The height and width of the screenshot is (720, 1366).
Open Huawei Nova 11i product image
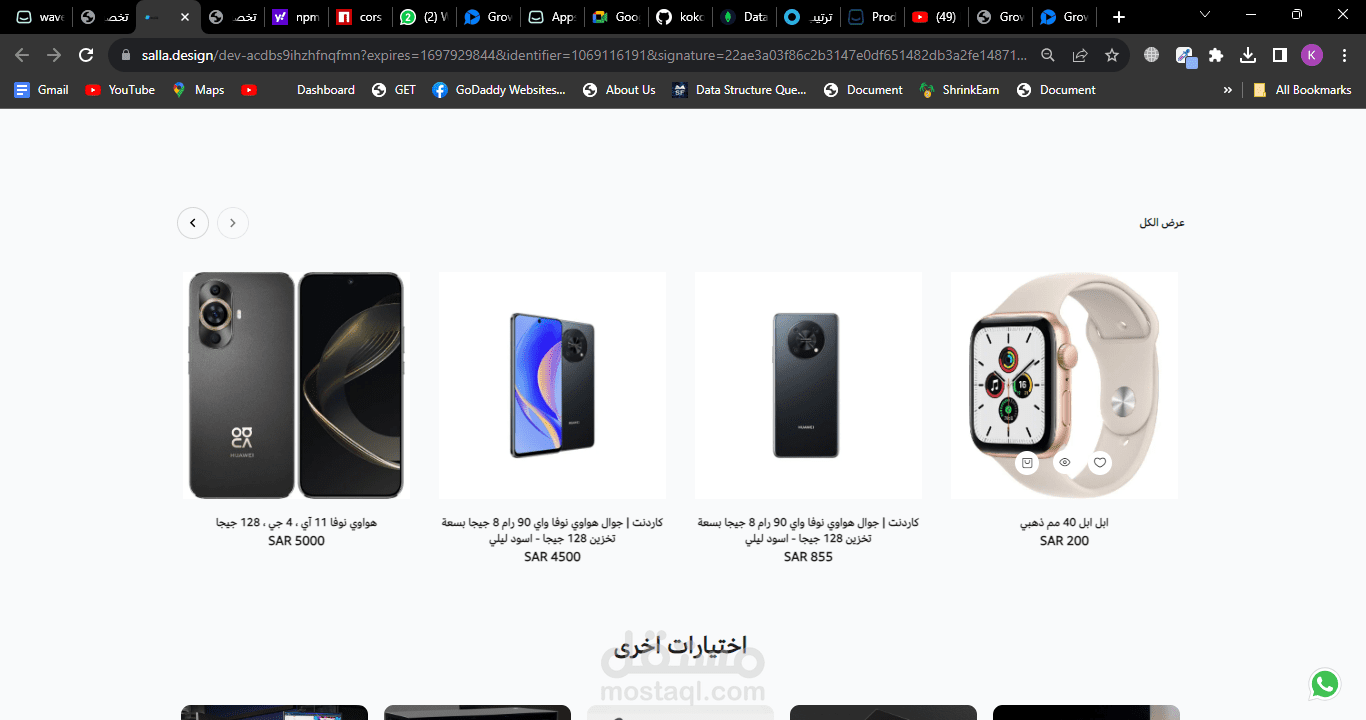[296, 385]
